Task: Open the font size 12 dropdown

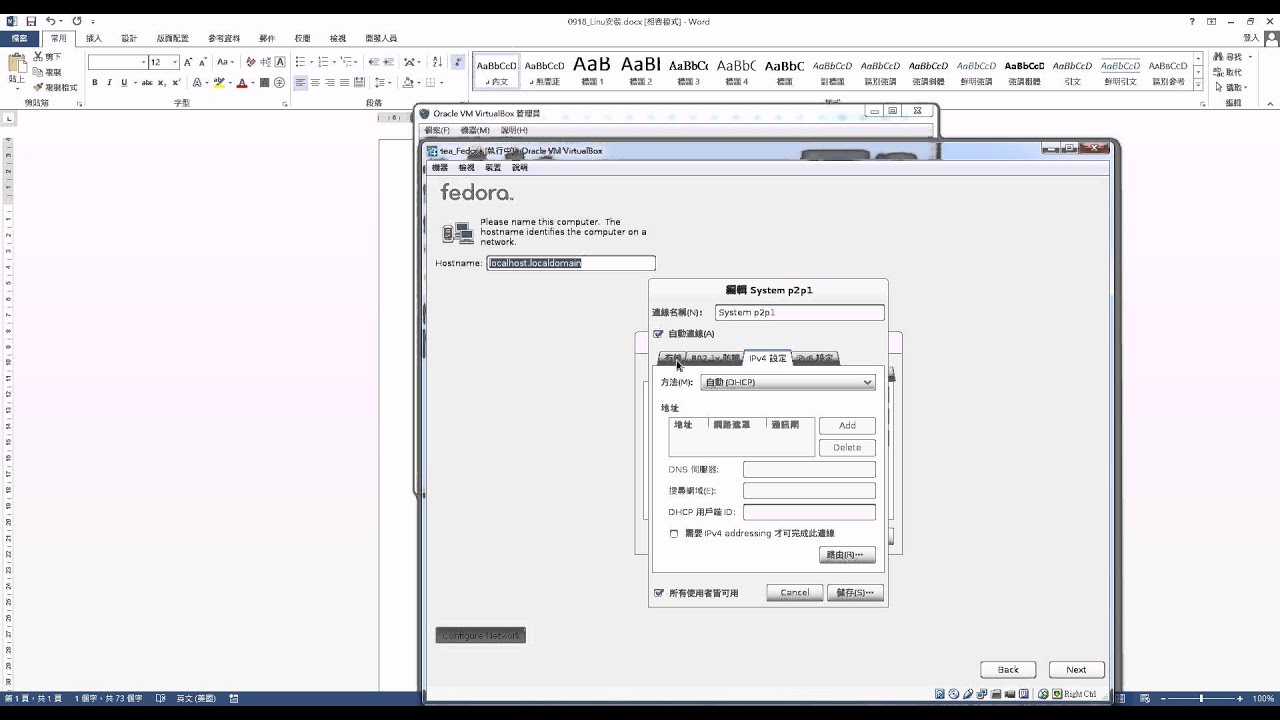Action: [175, 62]
